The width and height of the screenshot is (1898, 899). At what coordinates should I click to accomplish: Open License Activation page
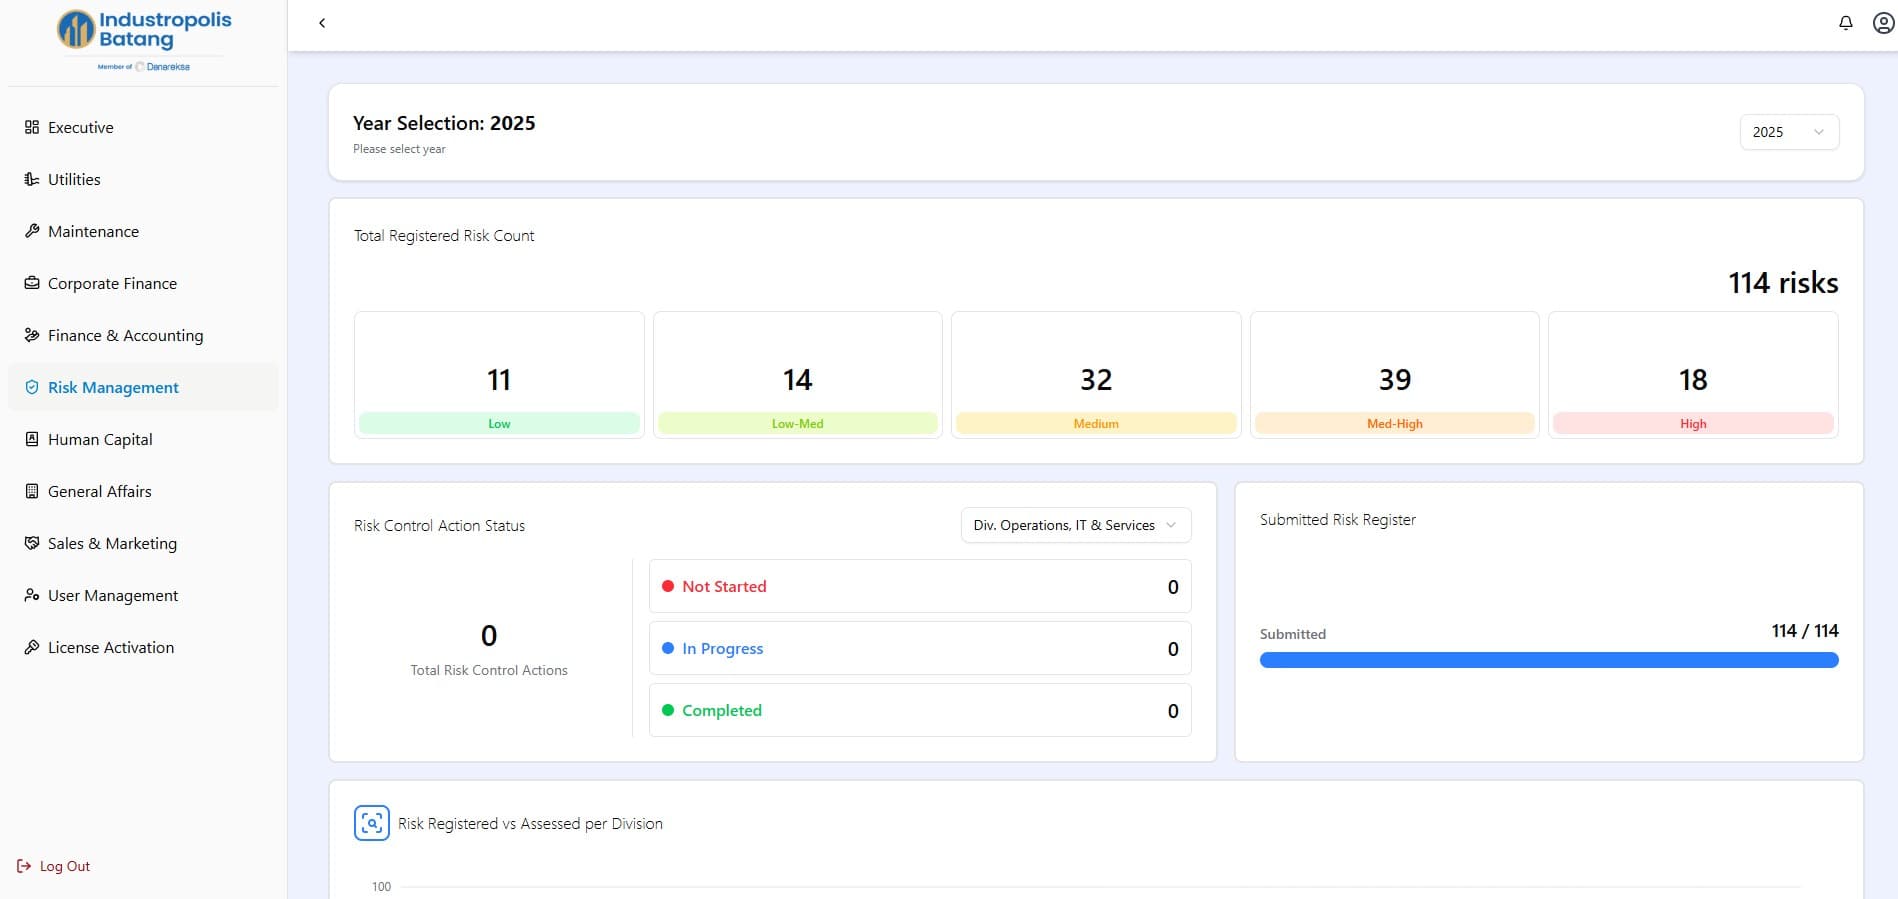pos(143,647)
